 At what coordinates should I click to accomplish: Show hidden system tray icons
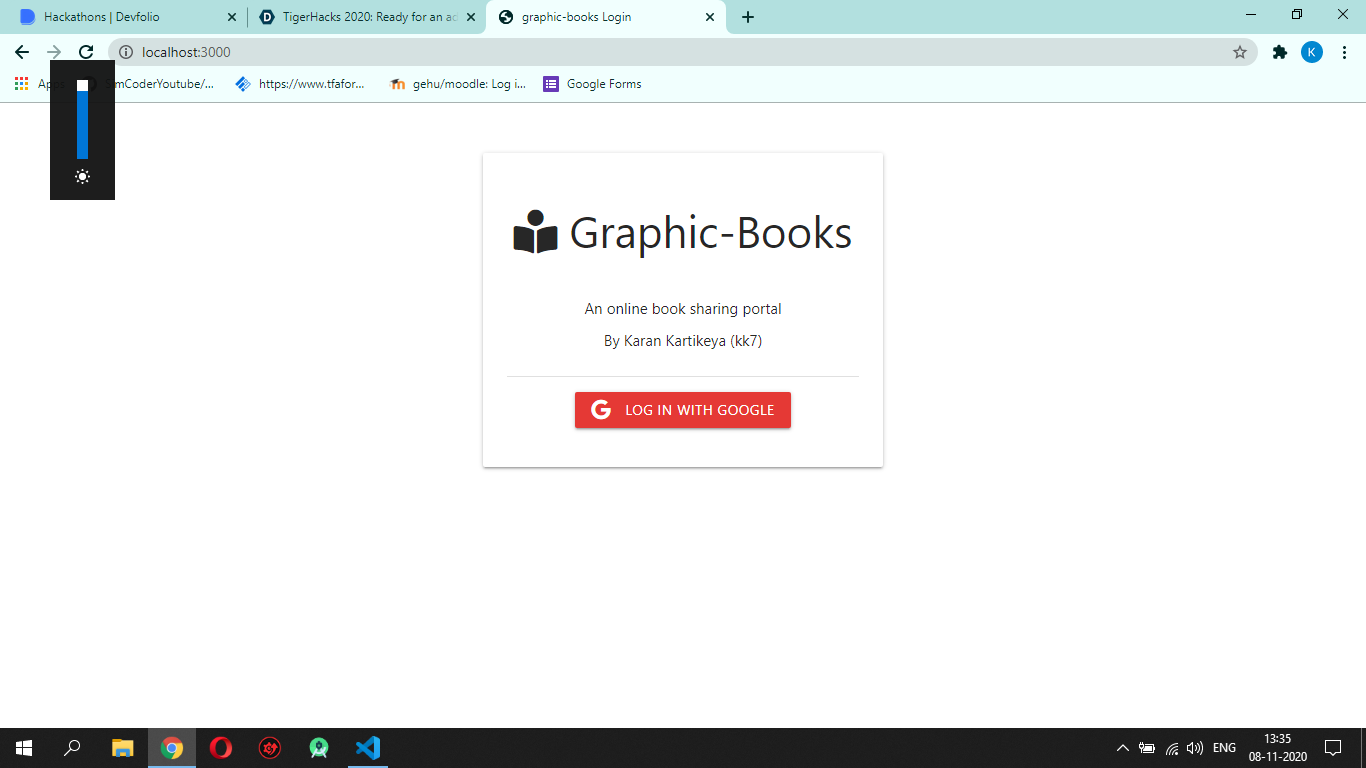click(x=1123, y=748)
